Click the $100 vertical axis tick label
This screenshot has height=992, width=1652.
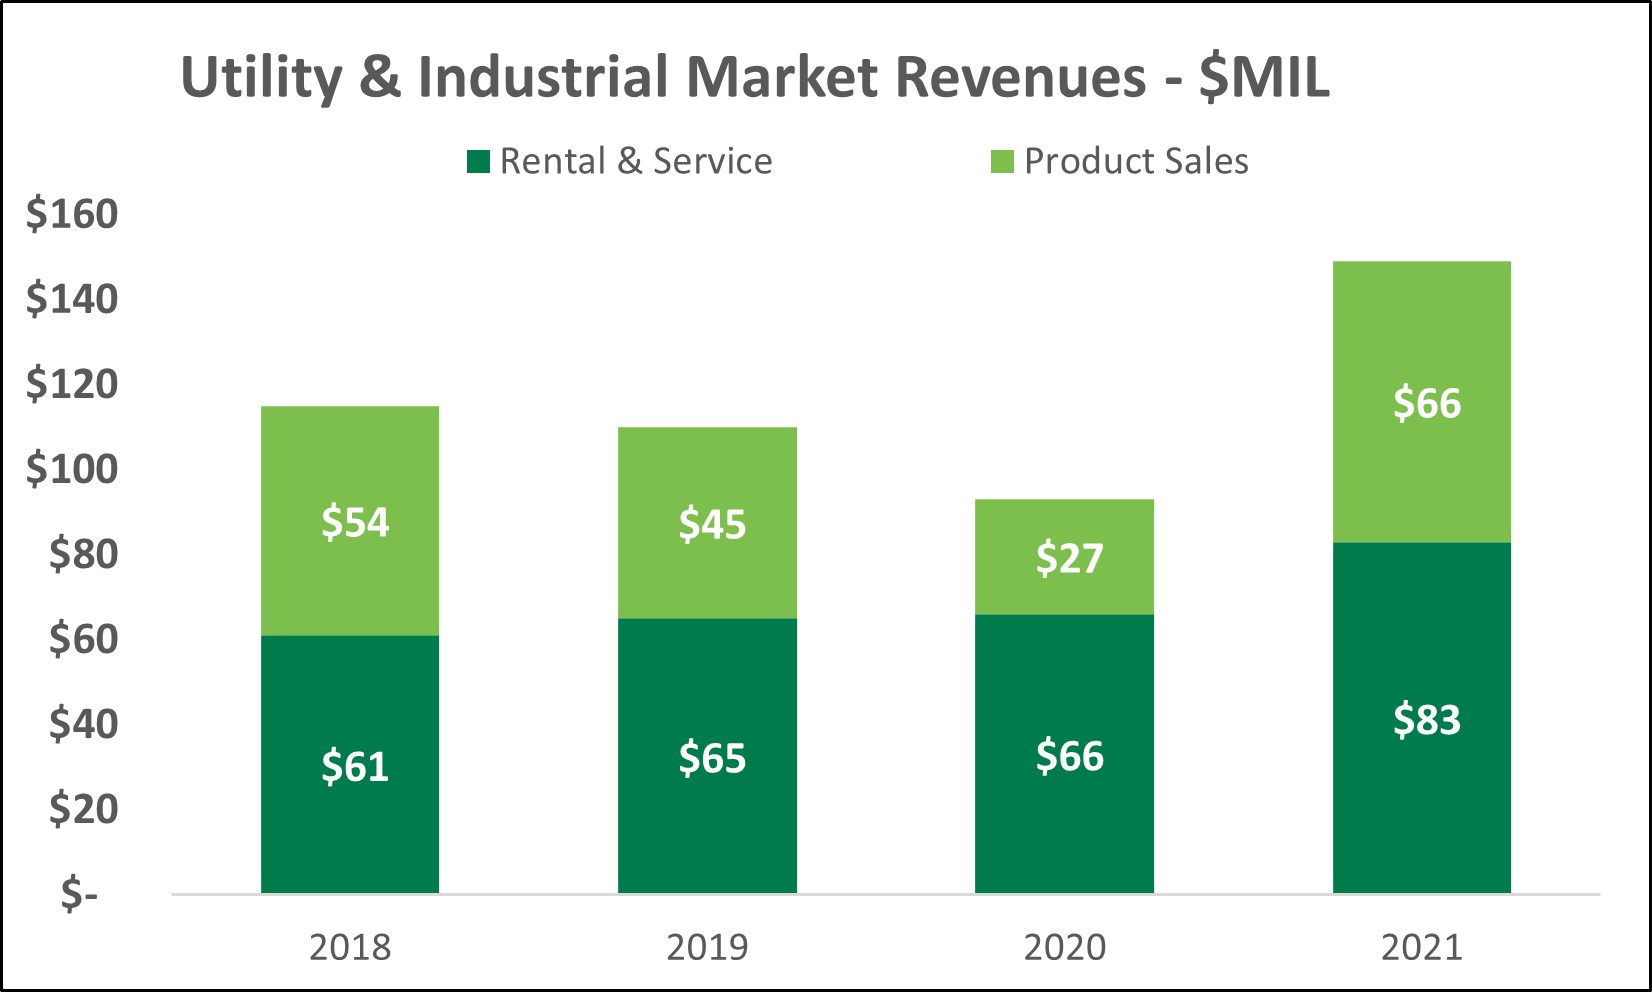(72, 469)
